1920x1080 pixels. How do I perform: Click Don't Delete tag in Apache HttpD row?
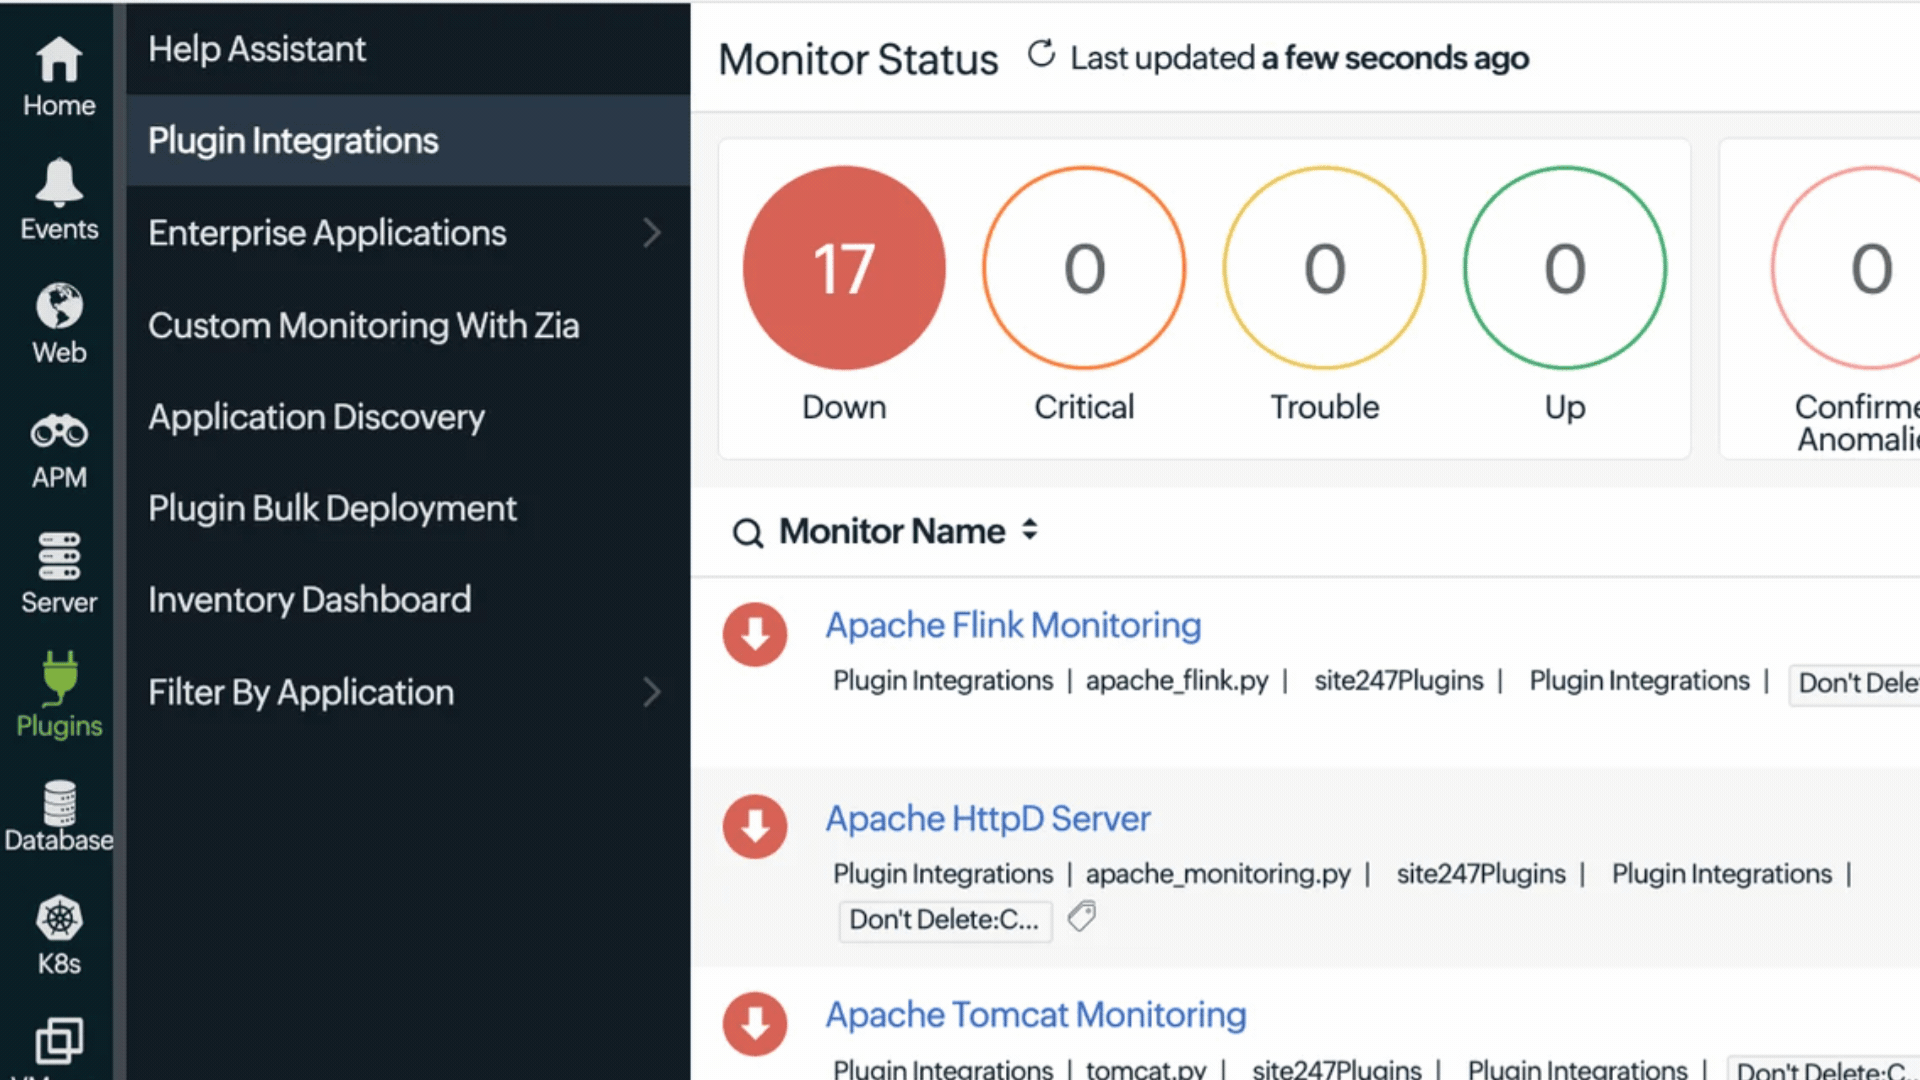click(945, 920)
